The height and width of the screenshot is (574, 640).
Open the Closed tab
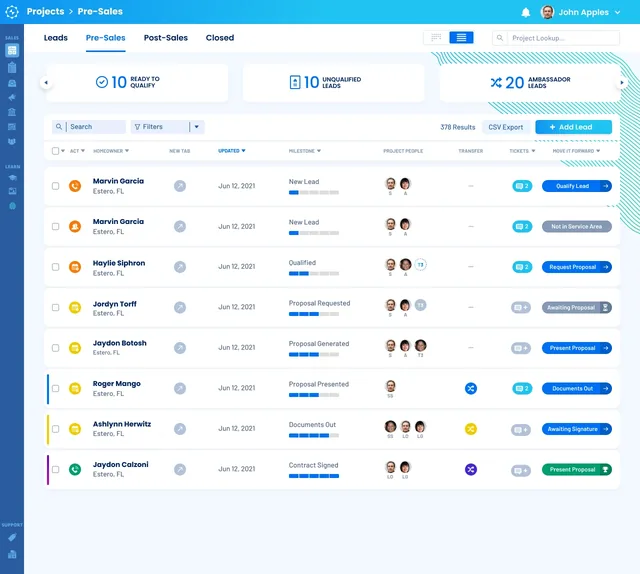[x=220, y=38]
